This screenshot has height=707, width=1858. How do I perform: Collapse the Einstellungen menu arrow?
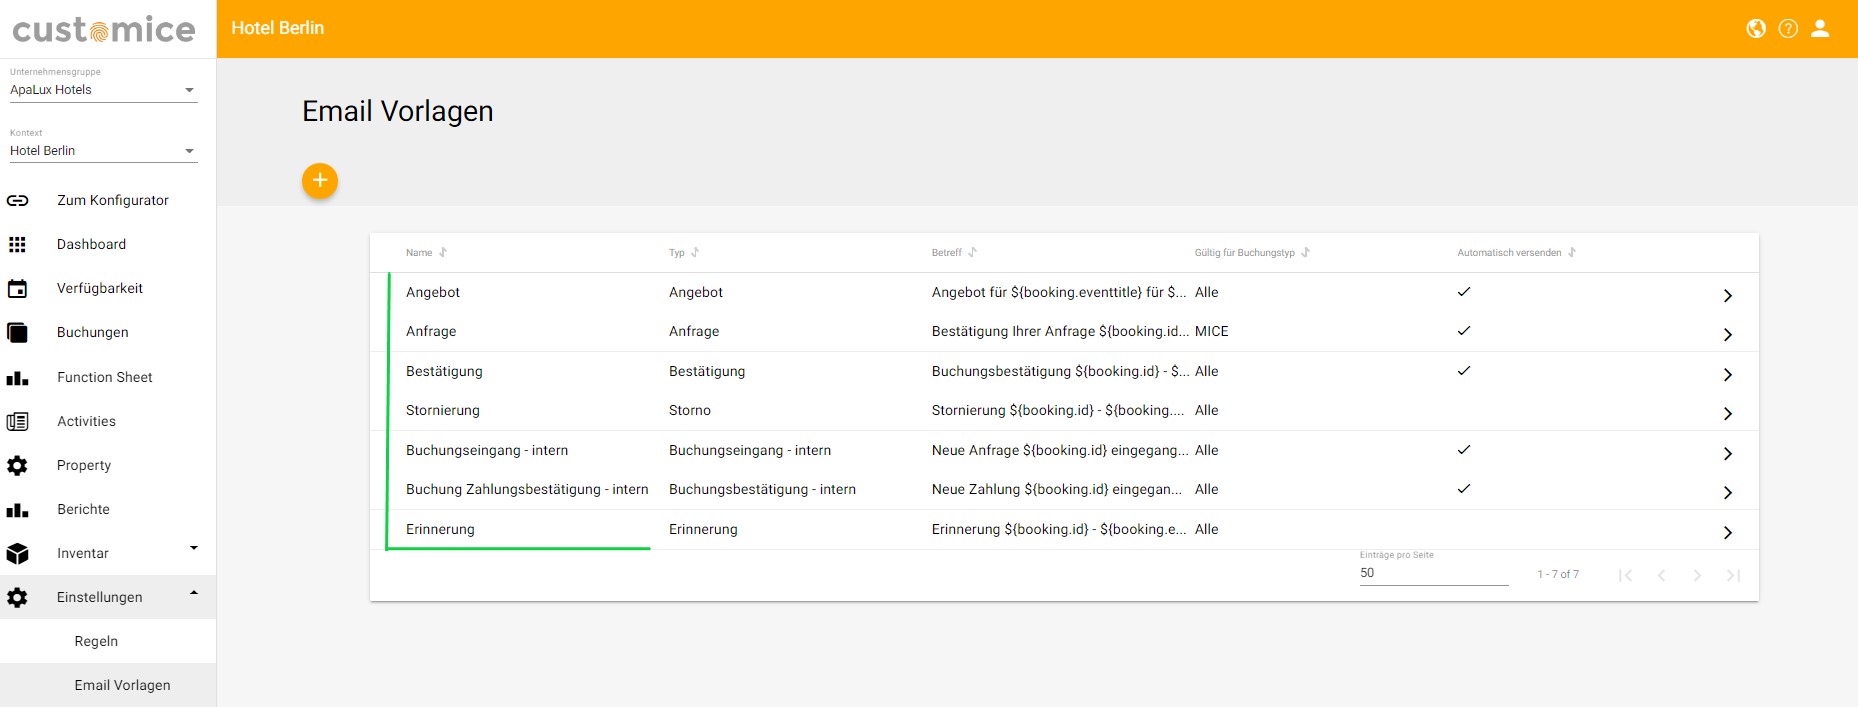pyautogui.click(x=194, y=592)
